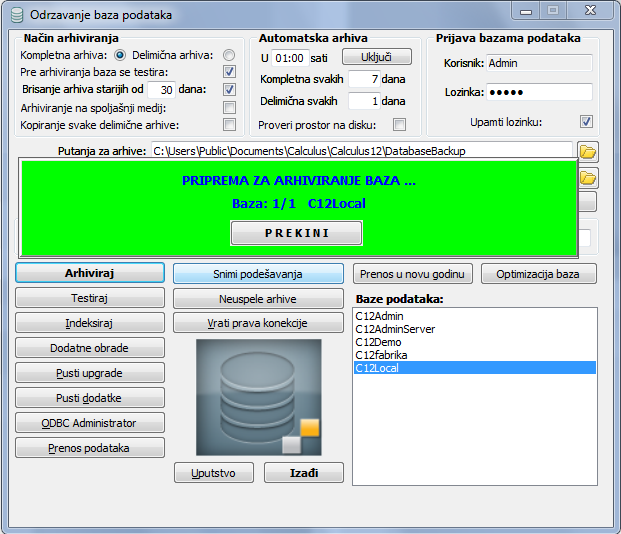Toggle 'Proveri prostor na disku' checkbox
The height and width of the screenshot is (534, 621).
(x=399, y=125)
